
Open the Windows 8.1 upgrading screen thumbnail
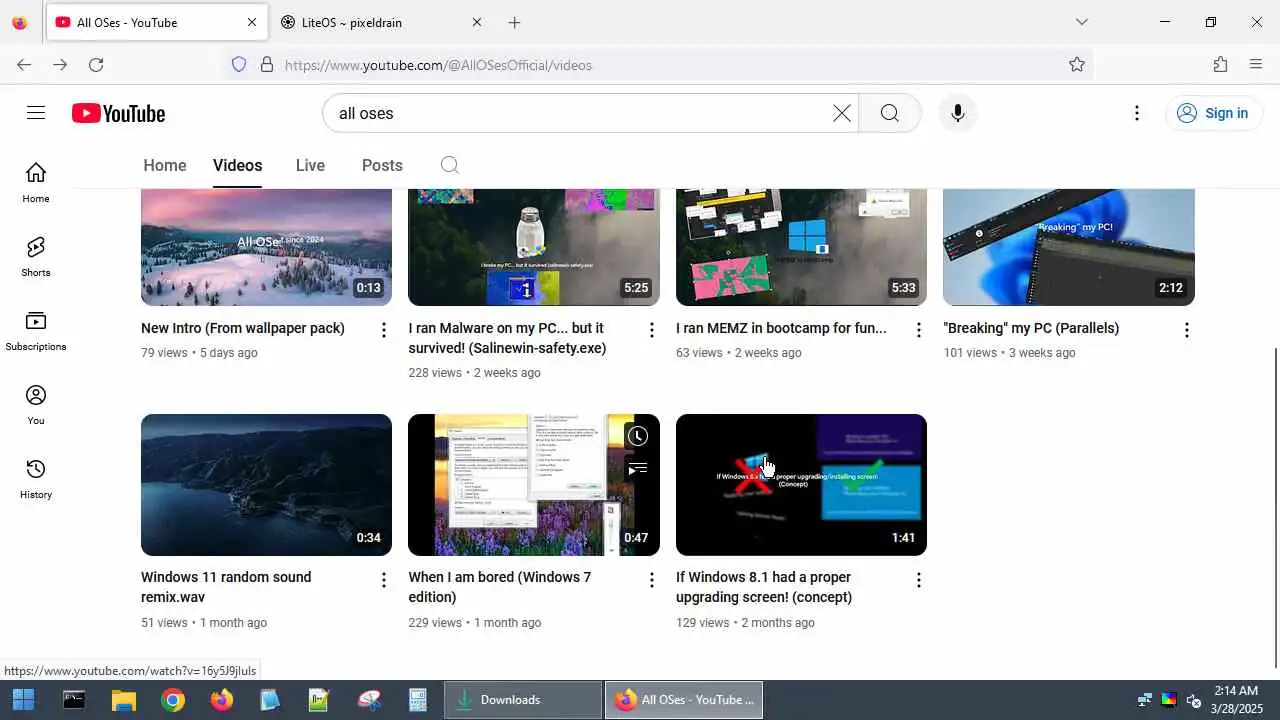coord(801,485)
